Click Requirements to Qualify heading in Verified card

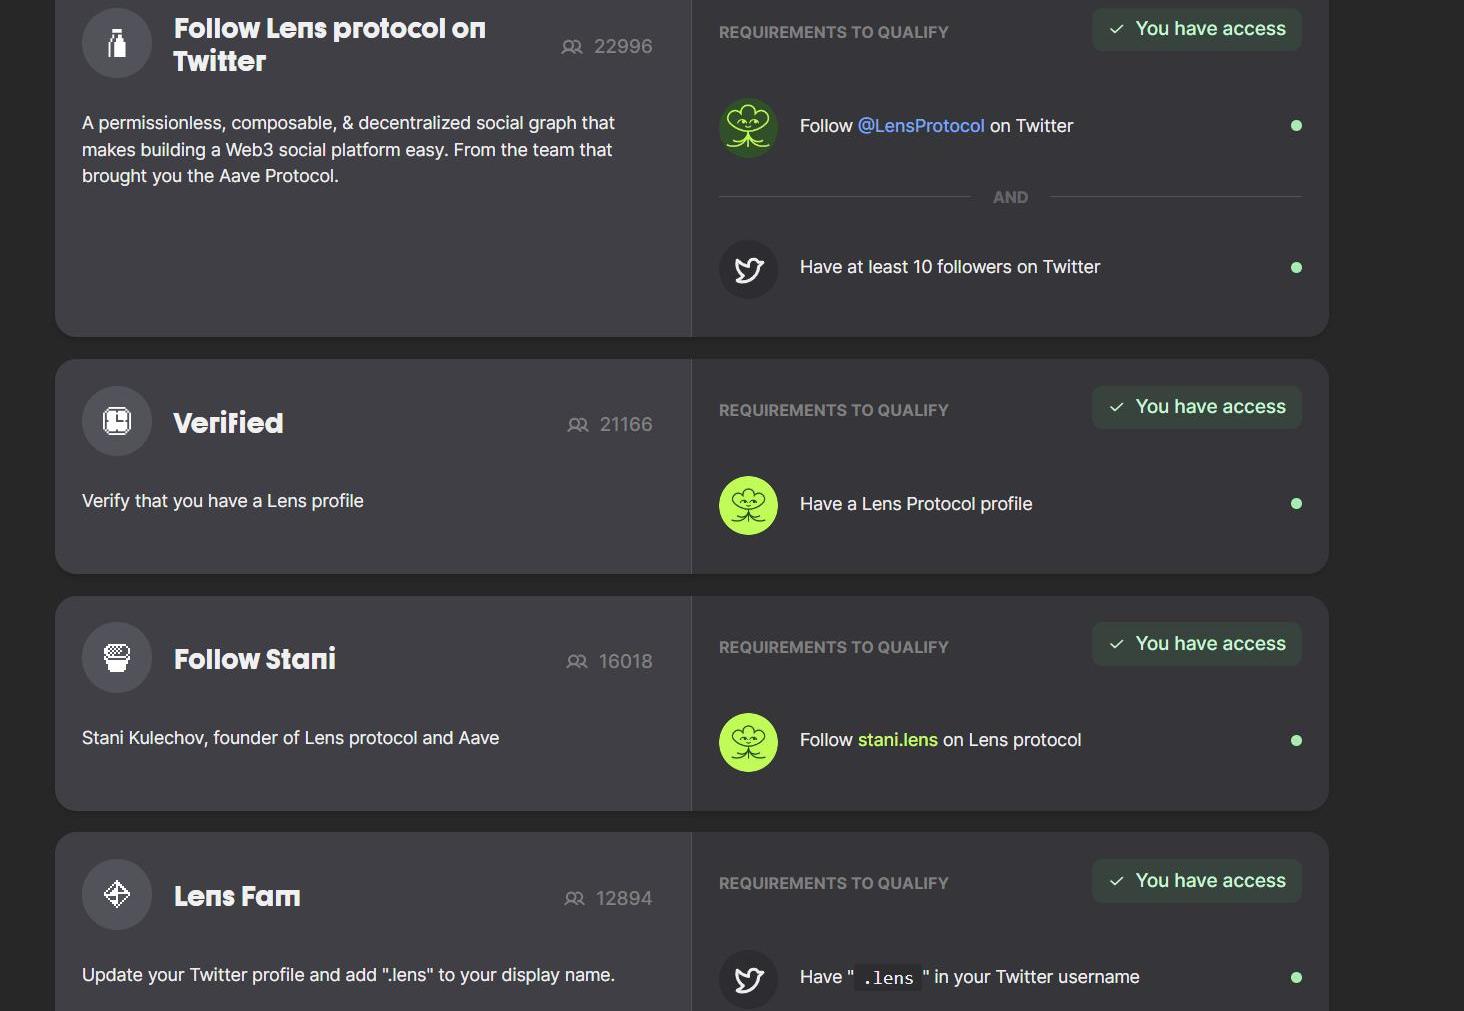[x=834, y=410]
